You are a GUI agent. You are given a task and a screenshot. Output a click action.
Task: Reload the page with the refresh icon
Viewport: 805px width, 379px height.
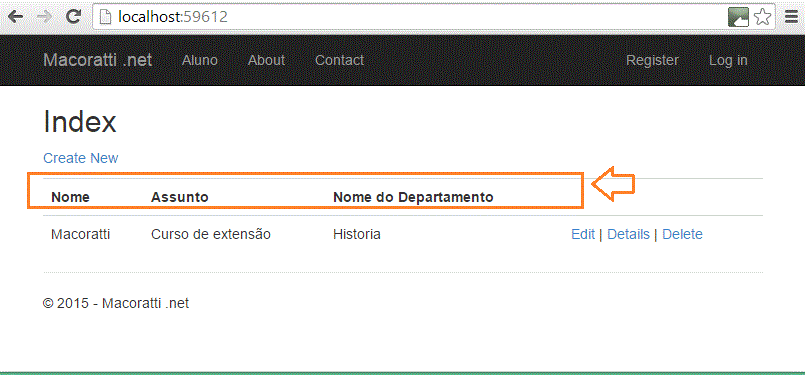click(x=74, y=17)
